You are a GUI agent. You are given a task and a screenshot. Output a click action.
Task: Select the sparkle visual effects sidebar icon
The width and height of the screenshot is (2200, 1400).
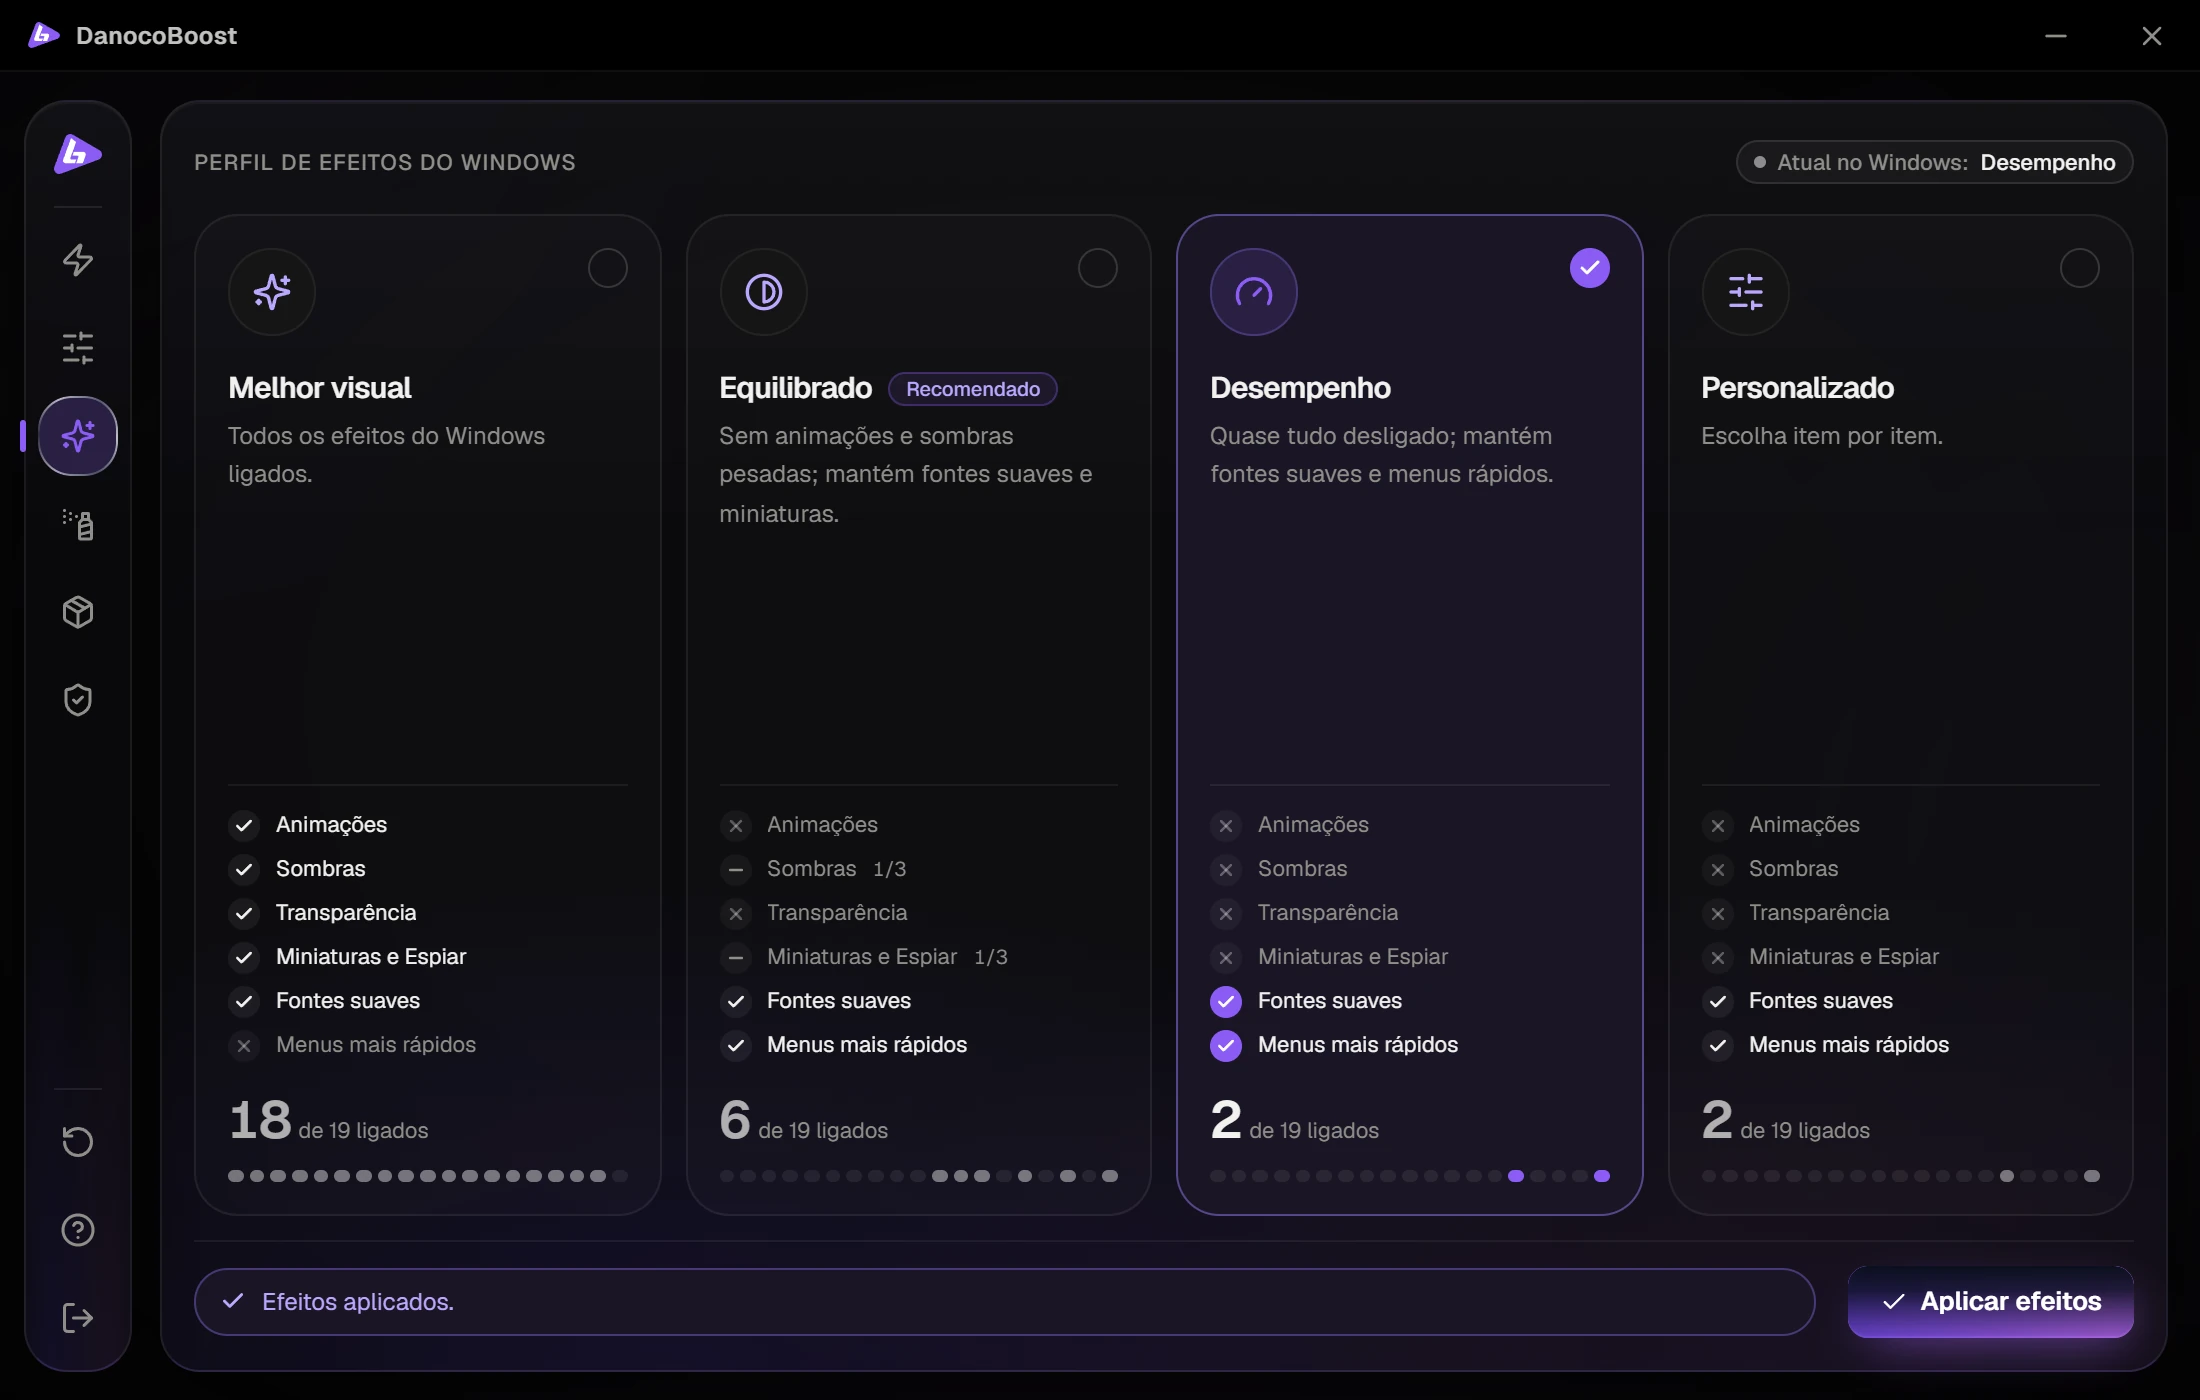tap(78, 436)
